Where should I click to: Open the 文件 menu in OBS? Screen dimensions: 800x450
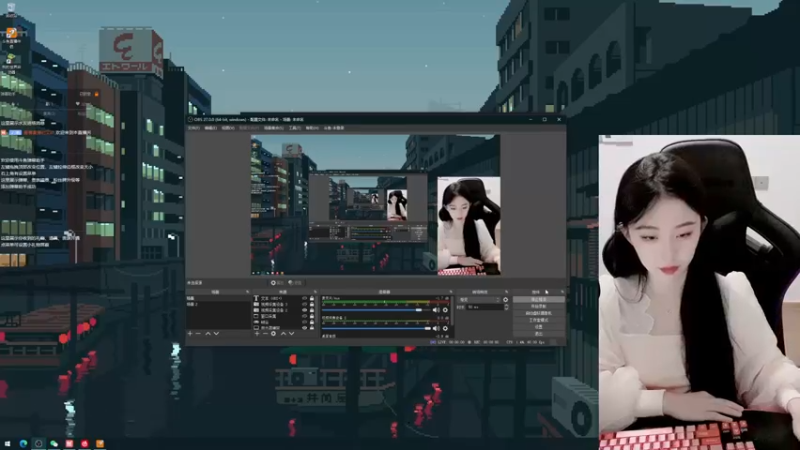(x=194, y=128)
